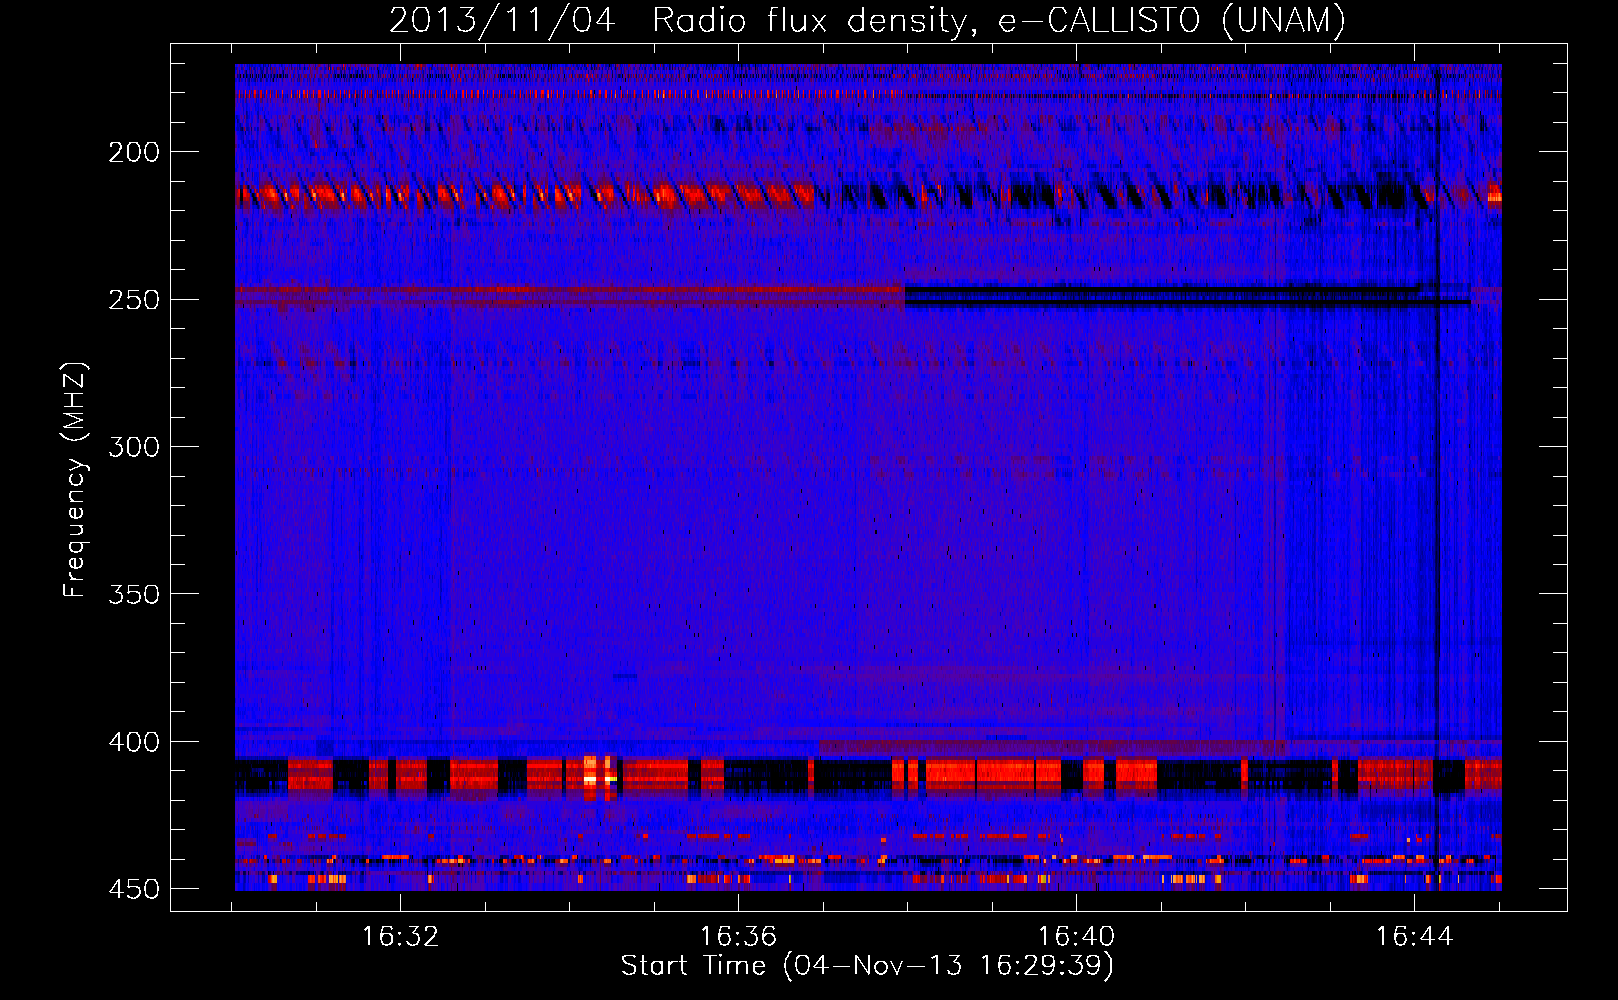1618x1000 pixels.
Task: Click the 'Frequency (MHZ)' axis label
Action: pyautogui.click(x=75, y=480)
